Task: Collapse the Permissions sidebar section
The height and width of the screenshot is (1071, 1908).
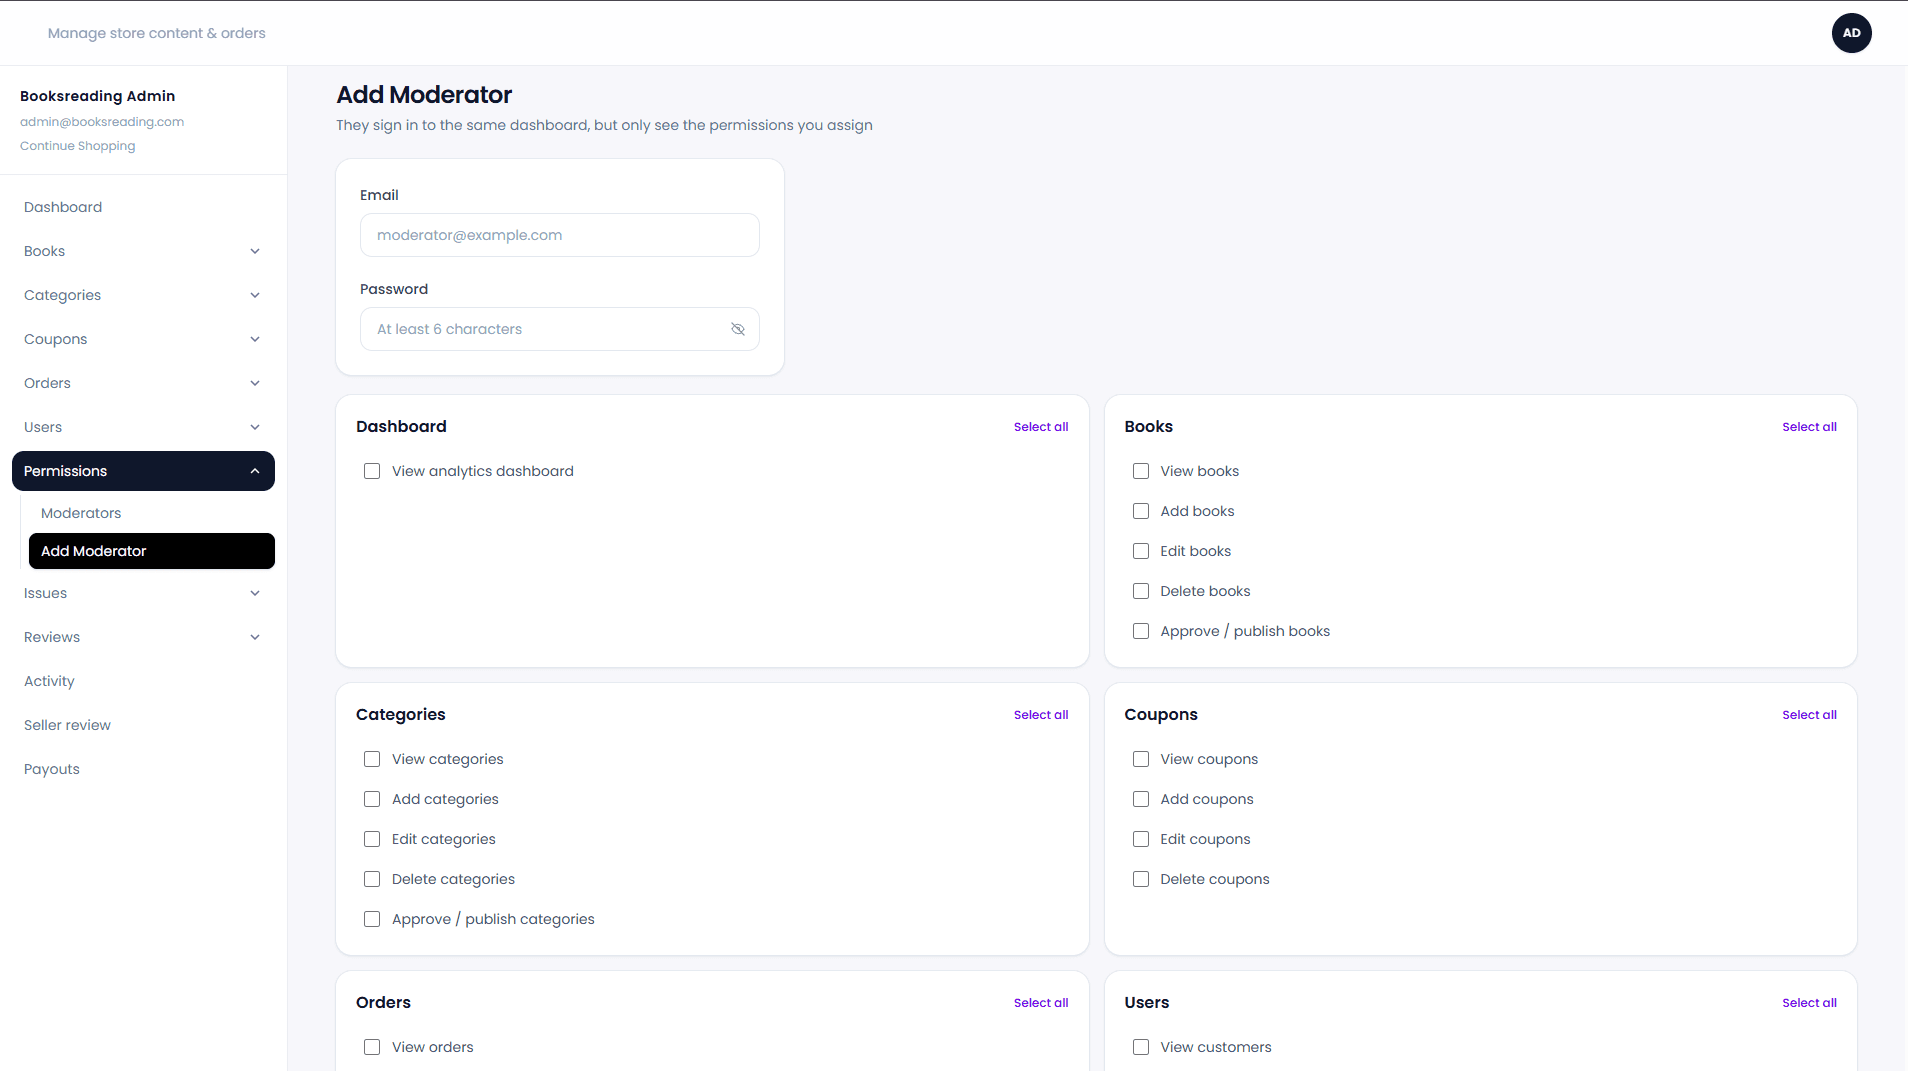Action: (x=143, y=471)
